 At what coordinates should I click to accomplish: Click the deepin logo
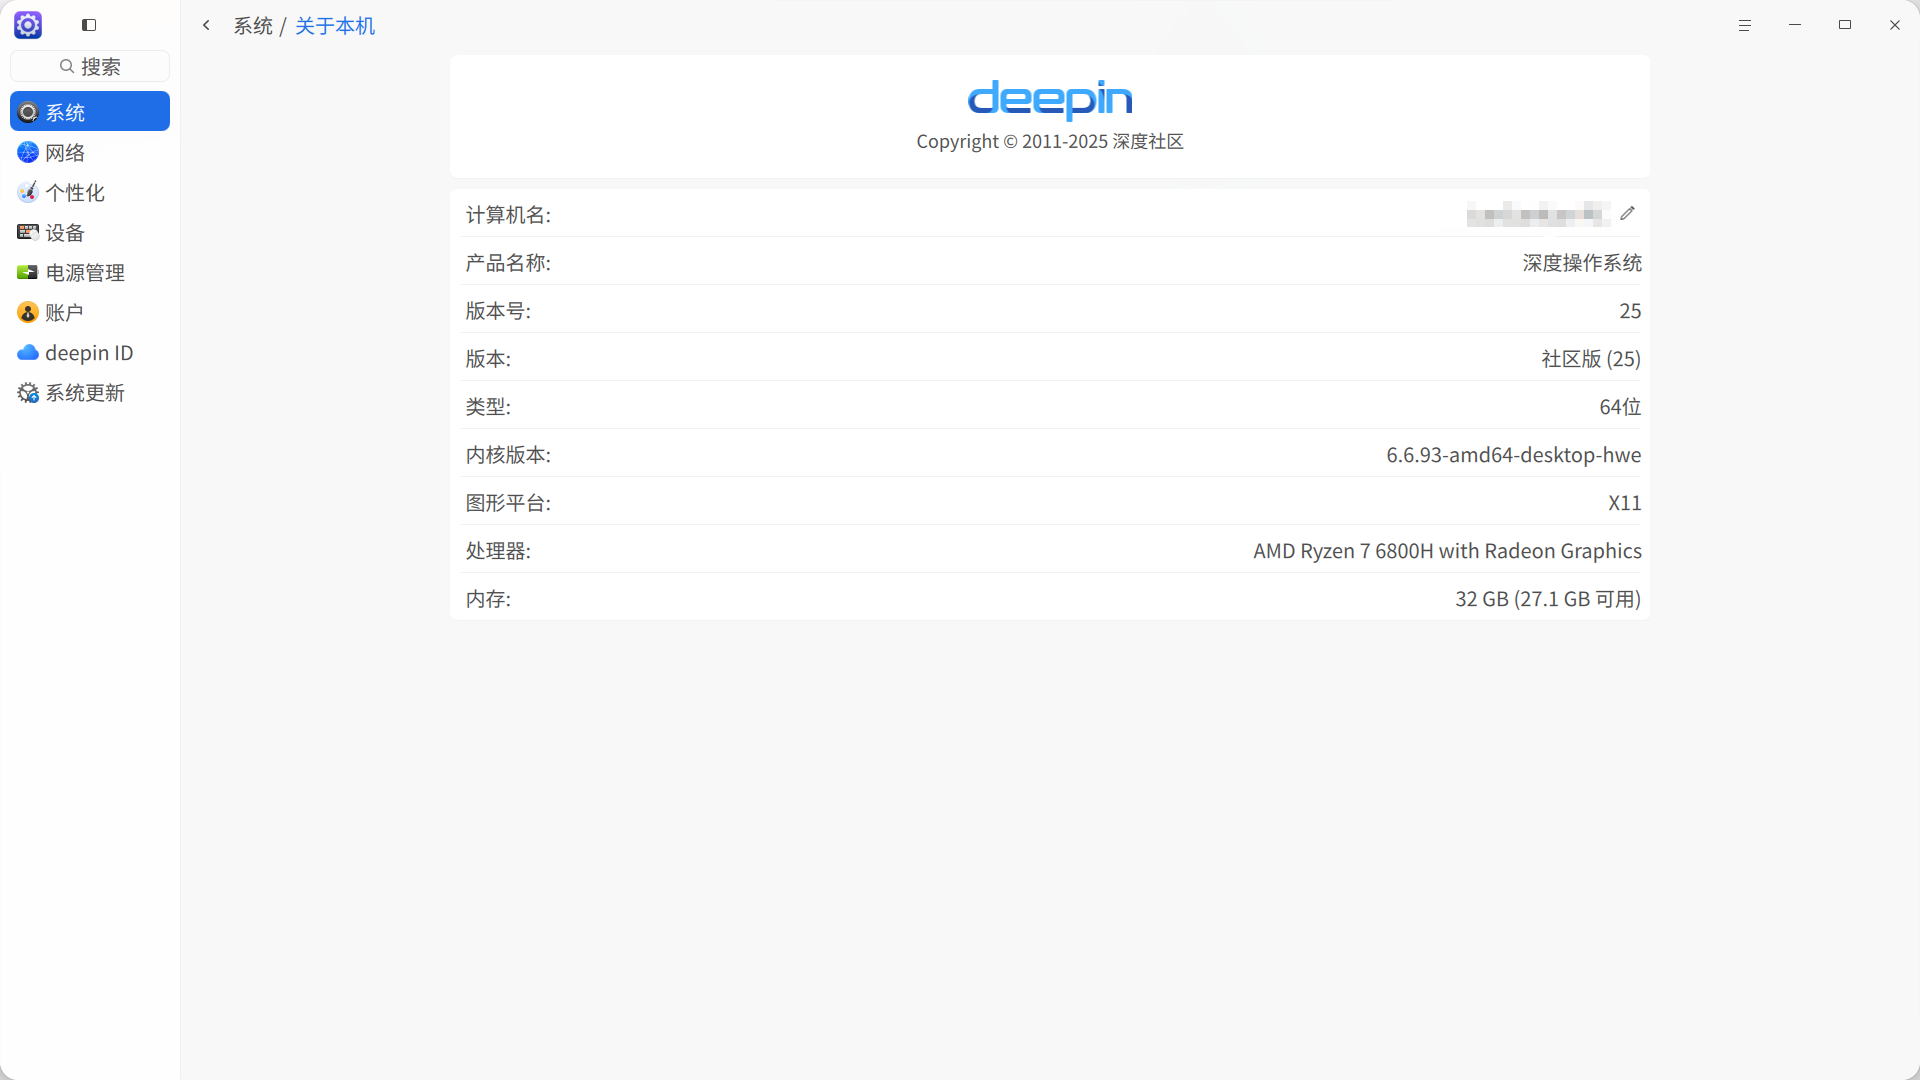coord(1049,98)
